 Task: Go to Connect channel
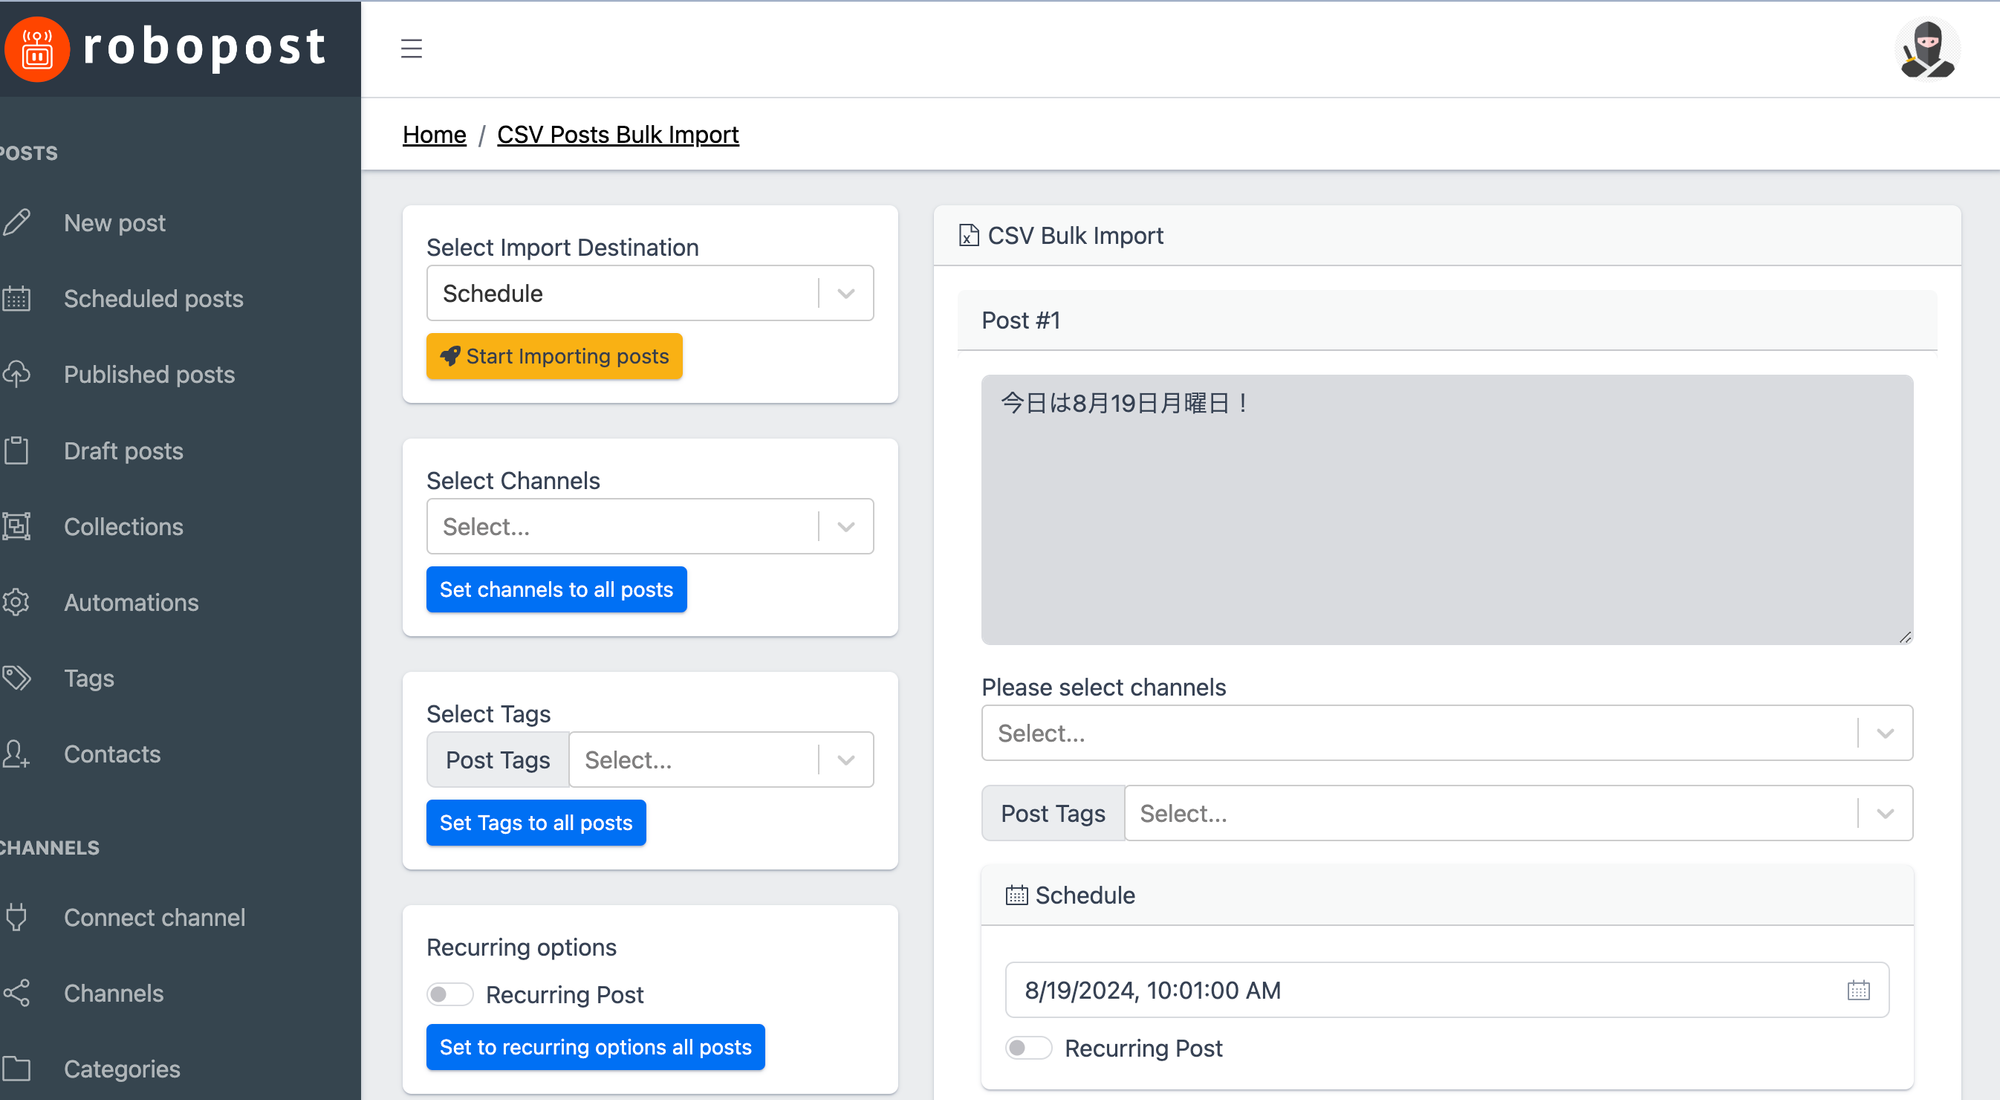(155, 917)
